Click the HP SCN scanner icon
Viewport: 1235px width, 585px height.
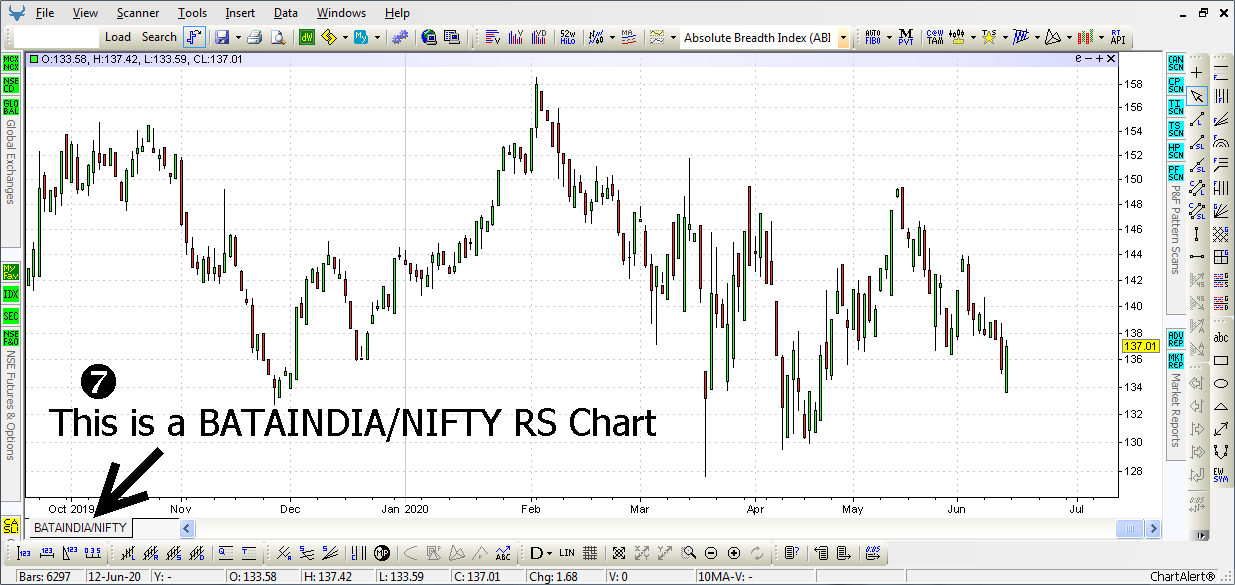click(1176, 151)
